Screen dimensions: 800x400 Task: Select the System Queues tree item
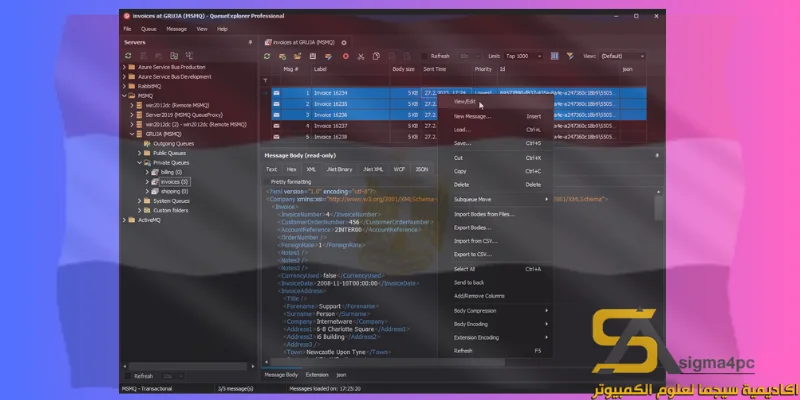point(171,201)
